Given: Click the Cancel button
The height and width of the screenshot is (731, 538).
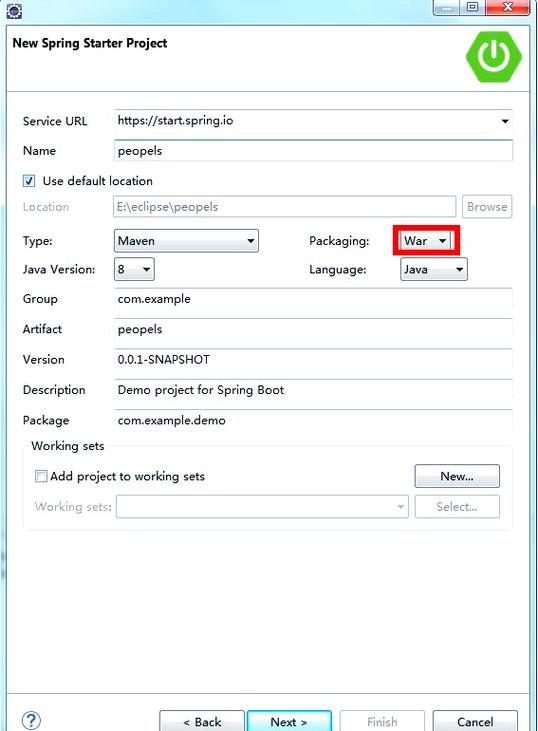Looking at the screenshot, I should pos(475,722).
